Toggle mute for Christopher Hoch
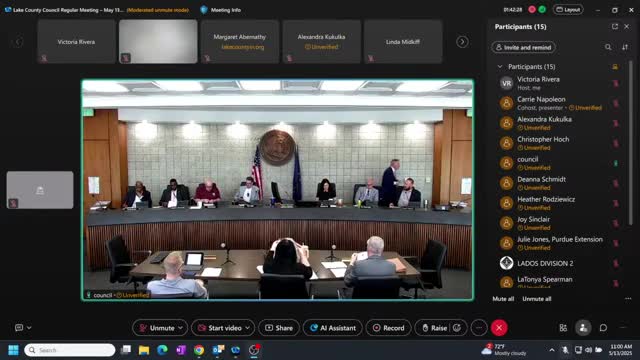Screen dimensions: 640x360 tap(616, 143)
